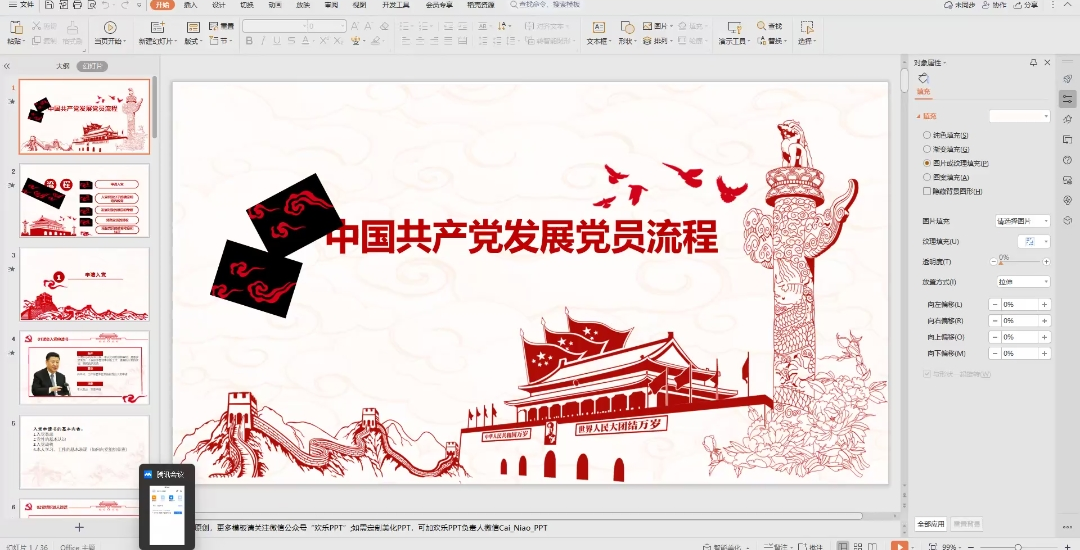Click the Save icon in quick access bar

[50, 5]
